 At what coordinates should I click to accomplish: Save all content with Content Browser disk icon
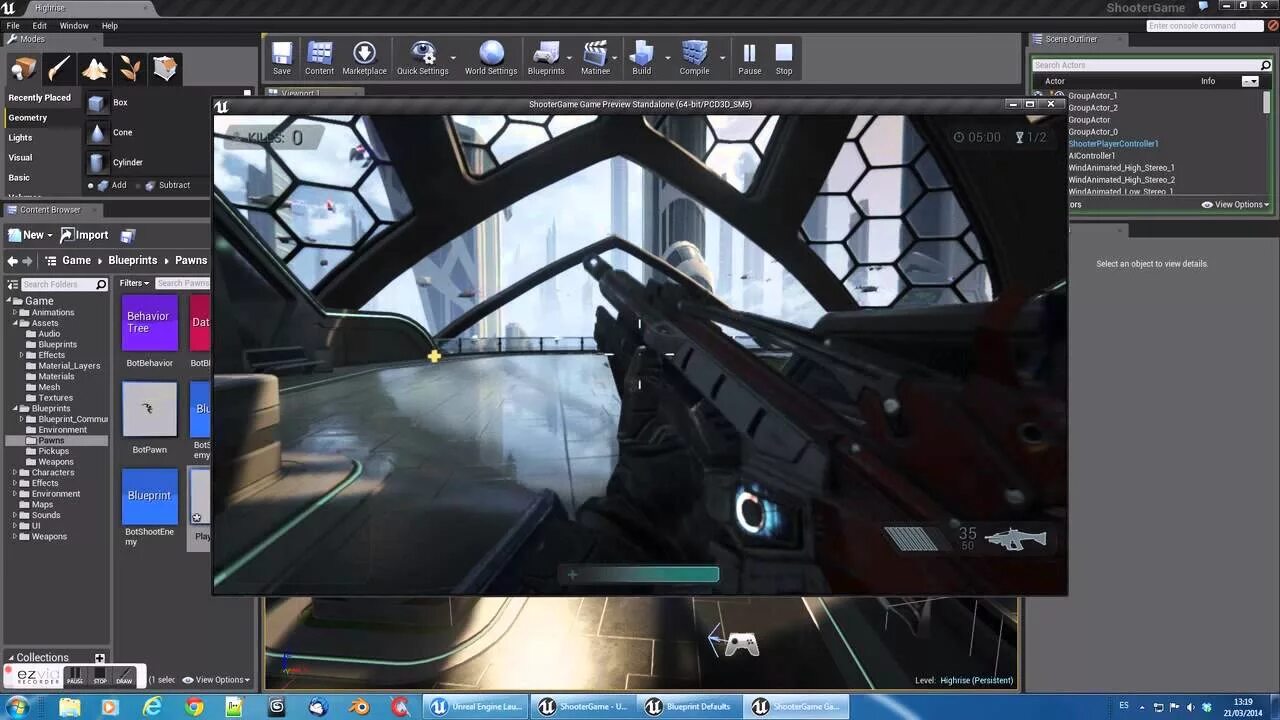tap(128, 235)
